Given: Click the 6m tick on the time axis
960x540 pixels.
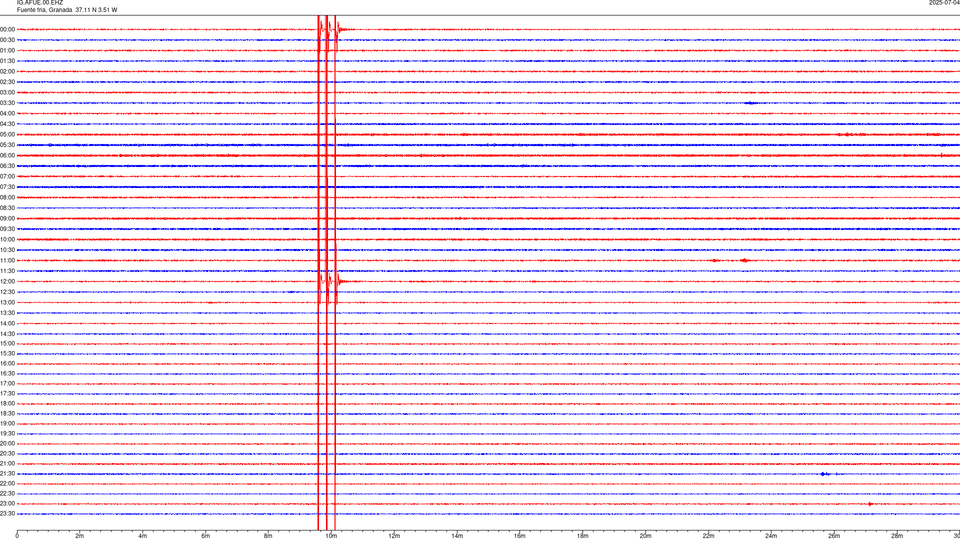Looking at the screenshot, I should (x=206, y=536).
